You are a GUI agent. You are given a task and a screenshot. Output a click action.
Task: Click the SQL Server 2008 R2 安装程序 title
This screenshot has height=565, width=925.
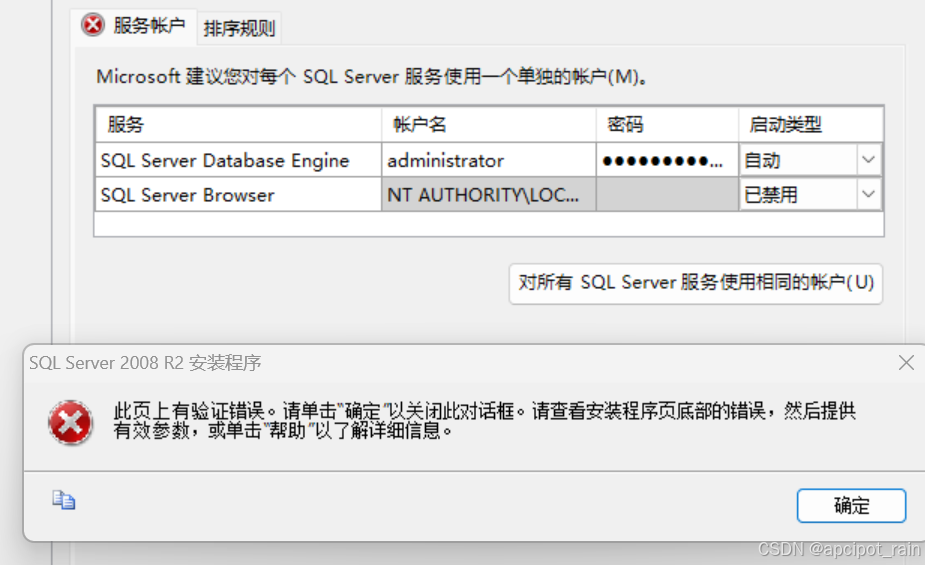pos(145,363)
